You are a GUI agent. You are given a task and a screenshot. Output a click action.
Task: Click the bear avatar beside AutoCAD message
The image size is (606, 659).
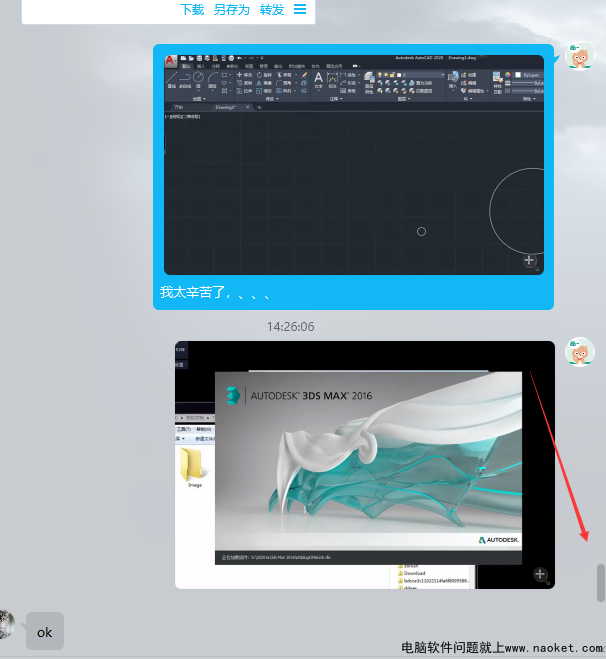pyautogui.click(x=580, y=56)
